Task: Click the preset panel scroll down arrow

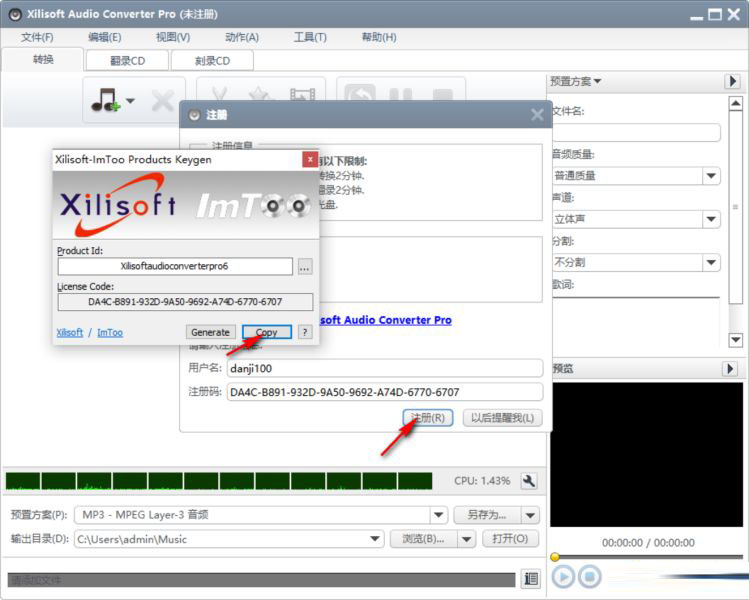Action: (736, 340)
